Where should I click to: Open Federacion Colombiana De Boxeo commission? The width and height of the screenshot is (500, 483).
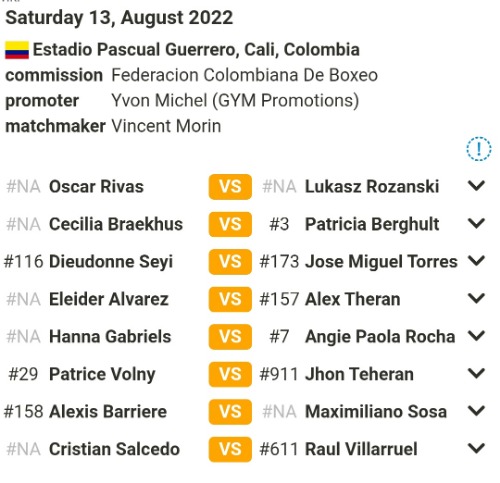(244, 75)
